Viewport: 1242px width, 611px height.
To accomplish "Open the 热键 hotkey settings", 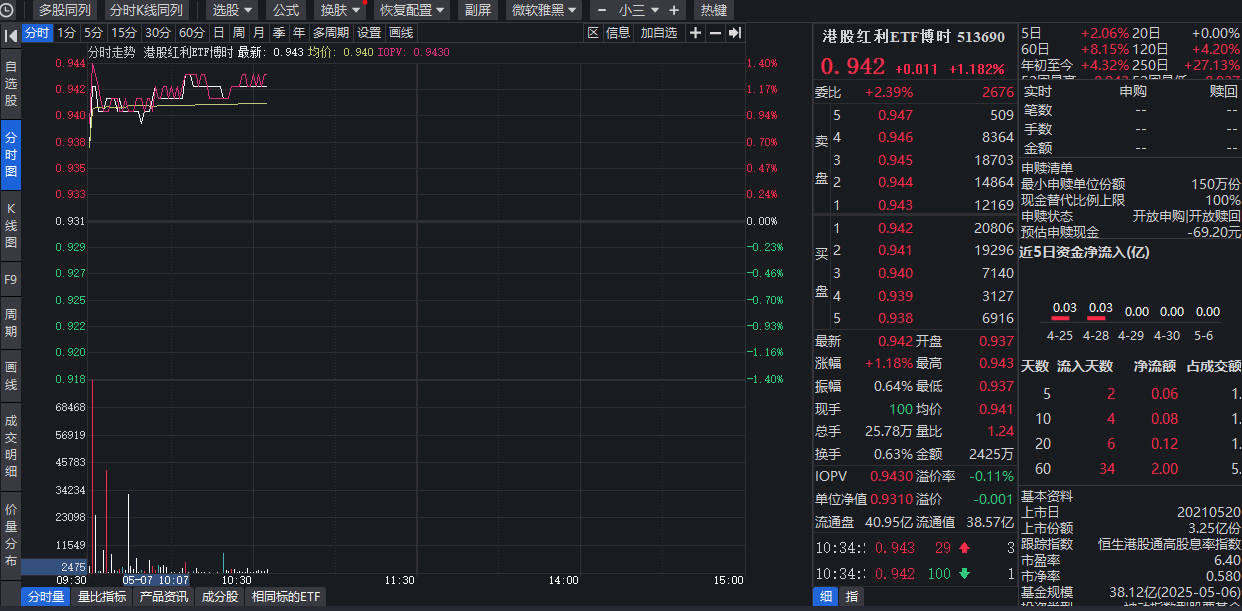I will [x=714, y=10].
